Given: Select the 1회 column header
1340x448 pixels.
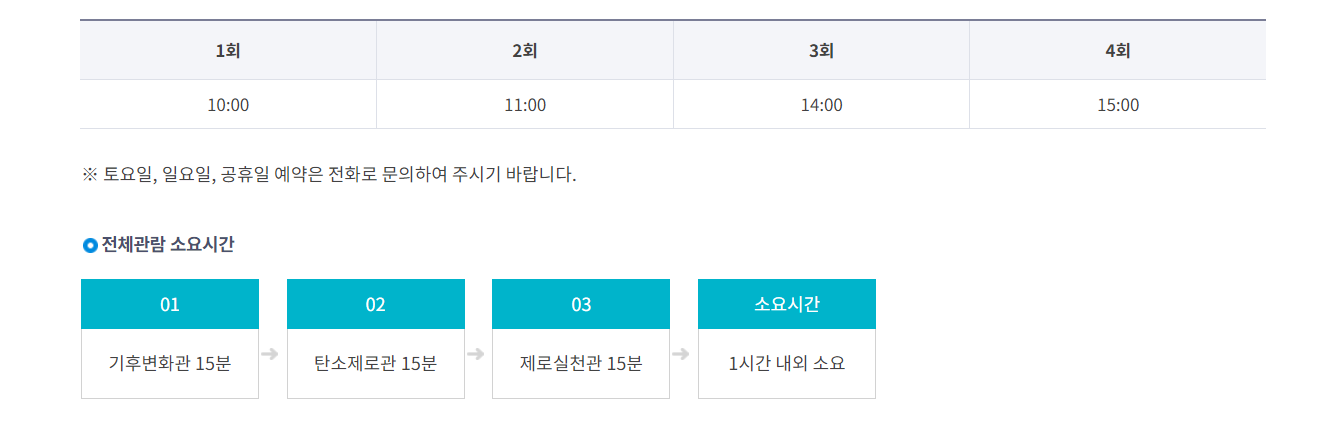Looking at the screenshot, I should [x=228, y=50].
